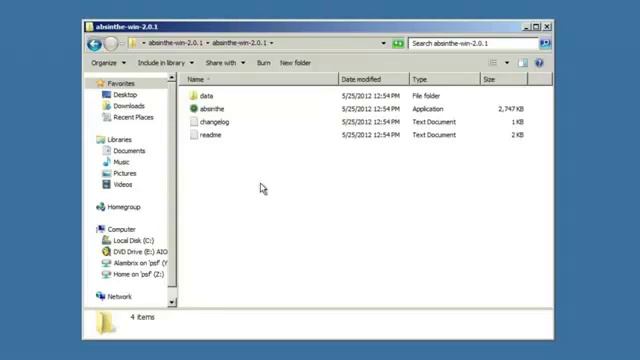Click the Homegroup icon
This screenshot has height=360, width=640.
(100, 207)
